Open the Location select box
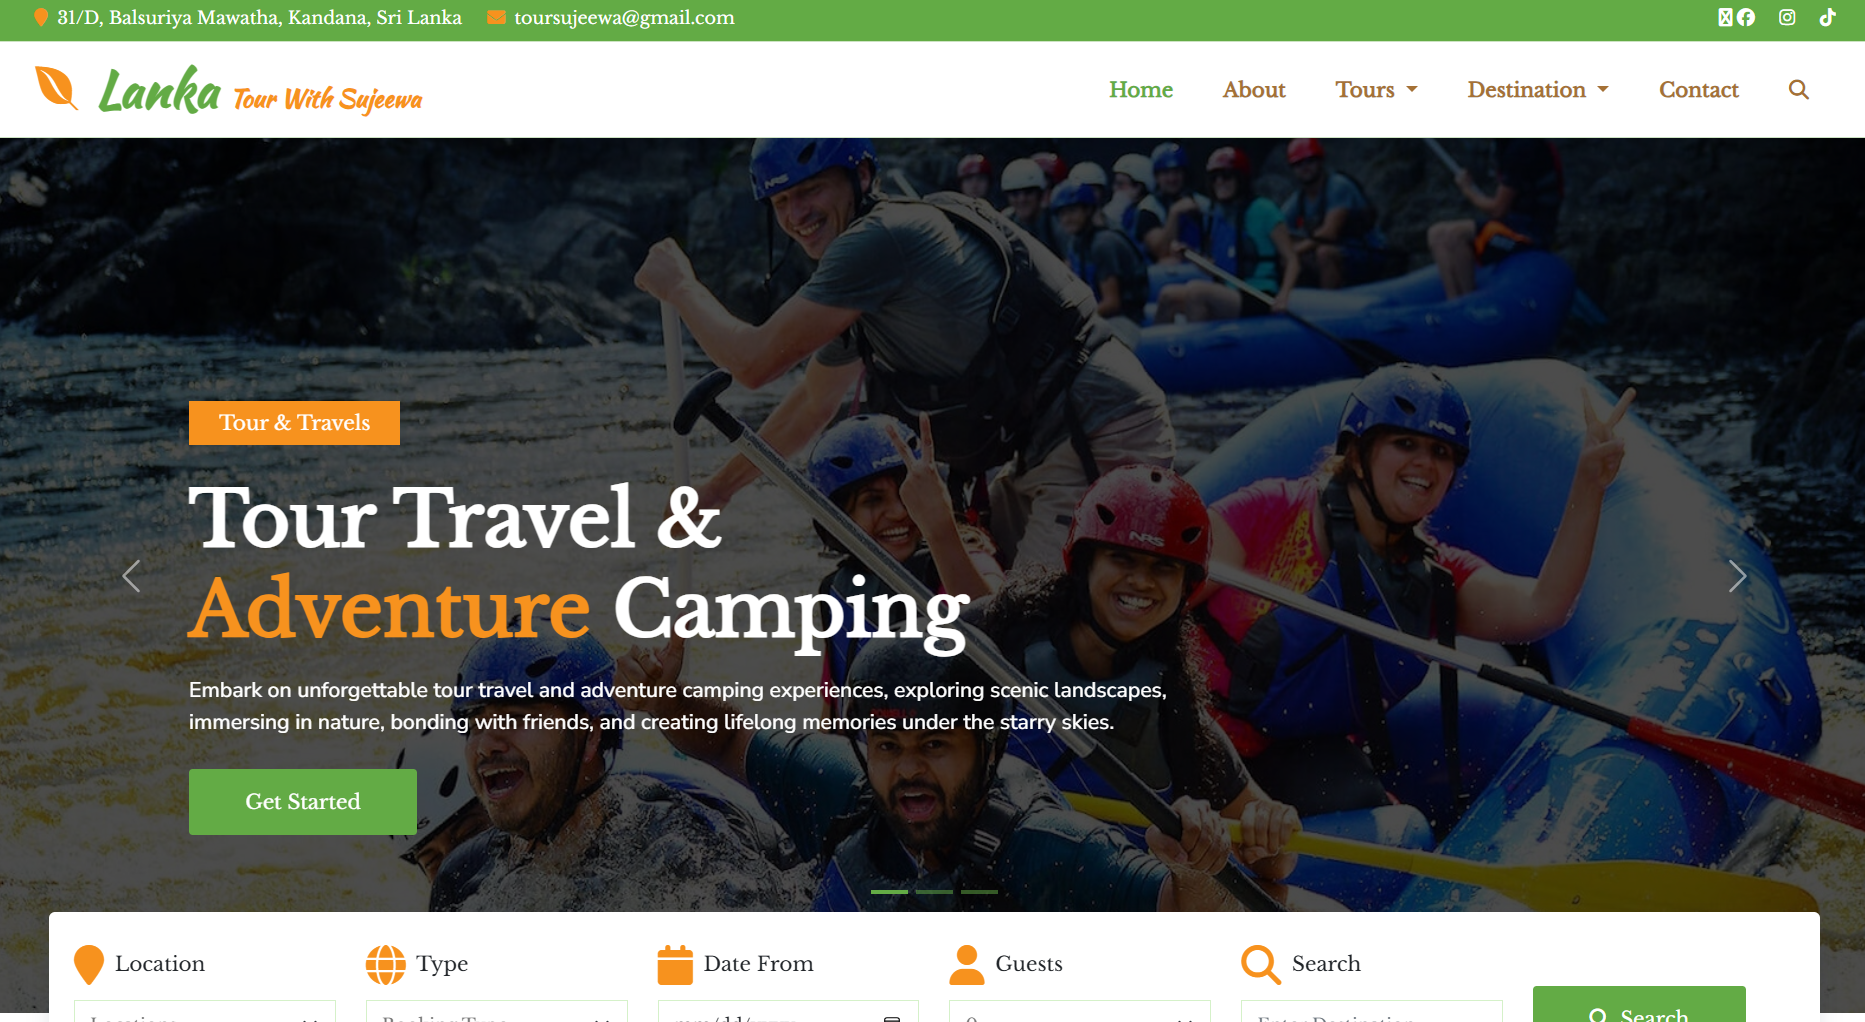 205,1012
